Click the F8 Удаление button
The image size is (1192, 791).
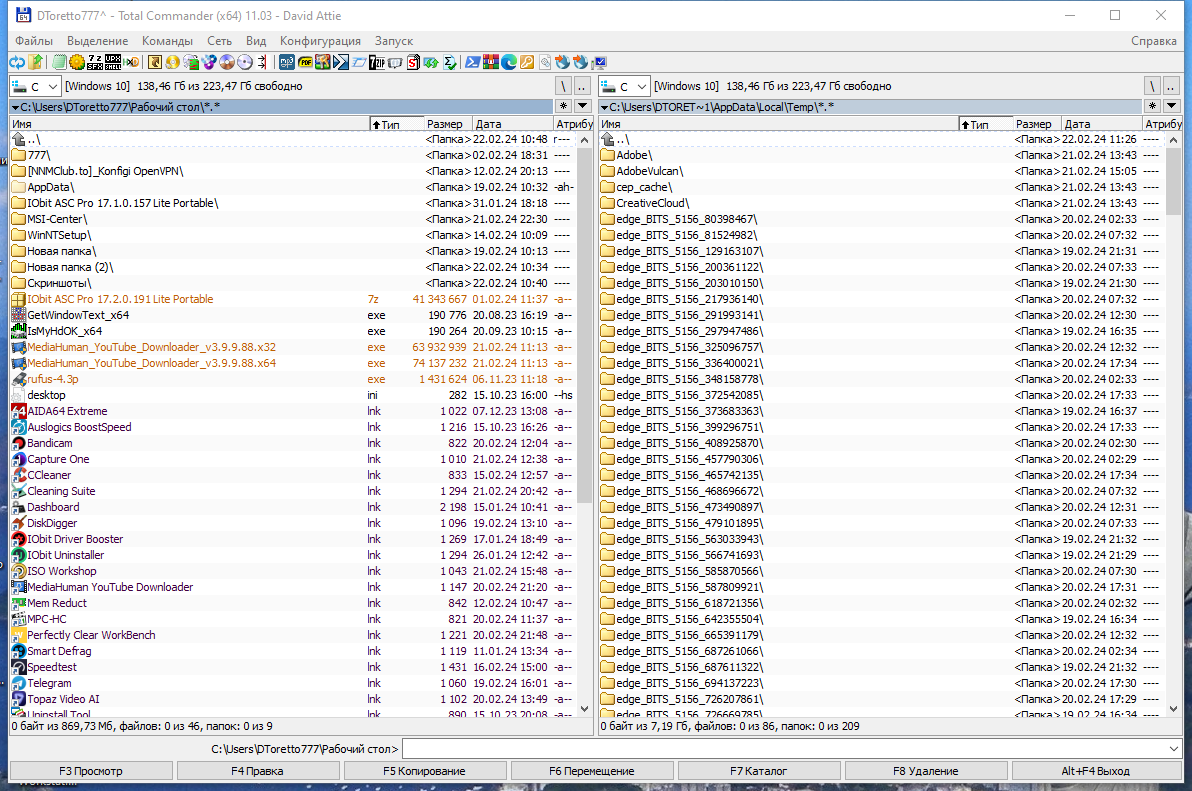coord(925,770)
